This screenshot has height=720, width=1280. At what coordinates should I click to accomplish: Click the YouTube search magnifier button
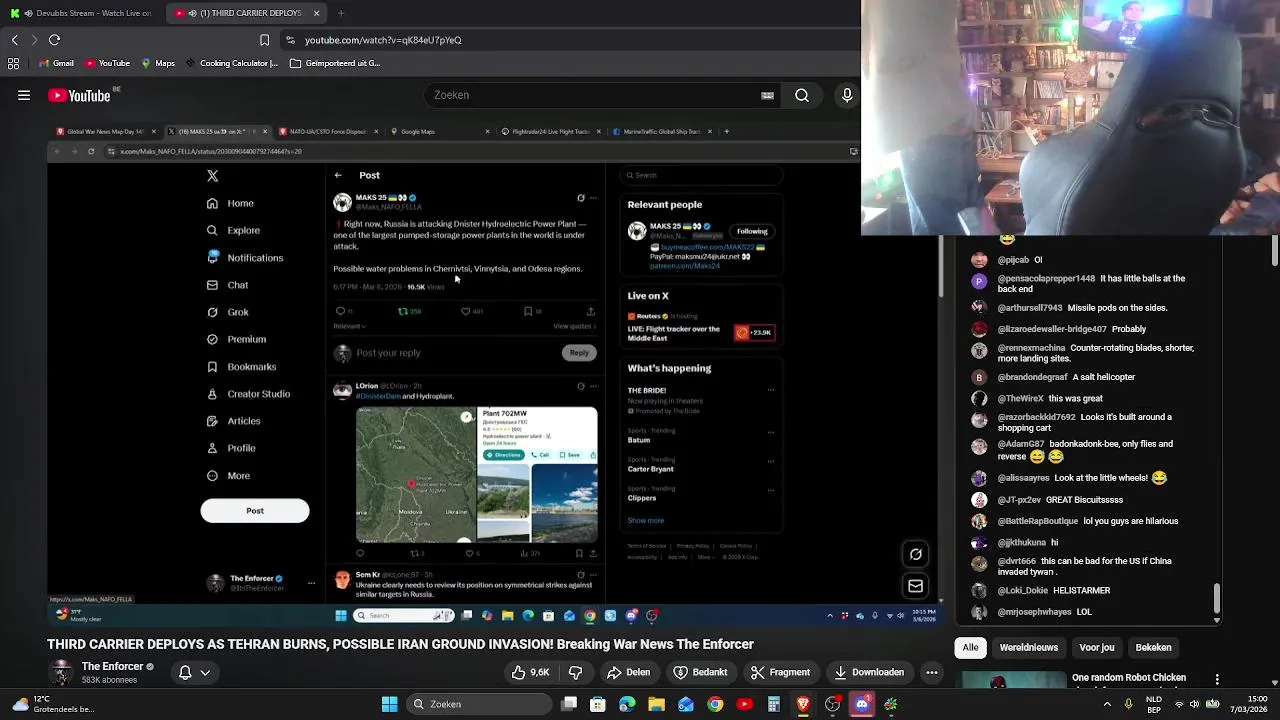pos(802,95)
